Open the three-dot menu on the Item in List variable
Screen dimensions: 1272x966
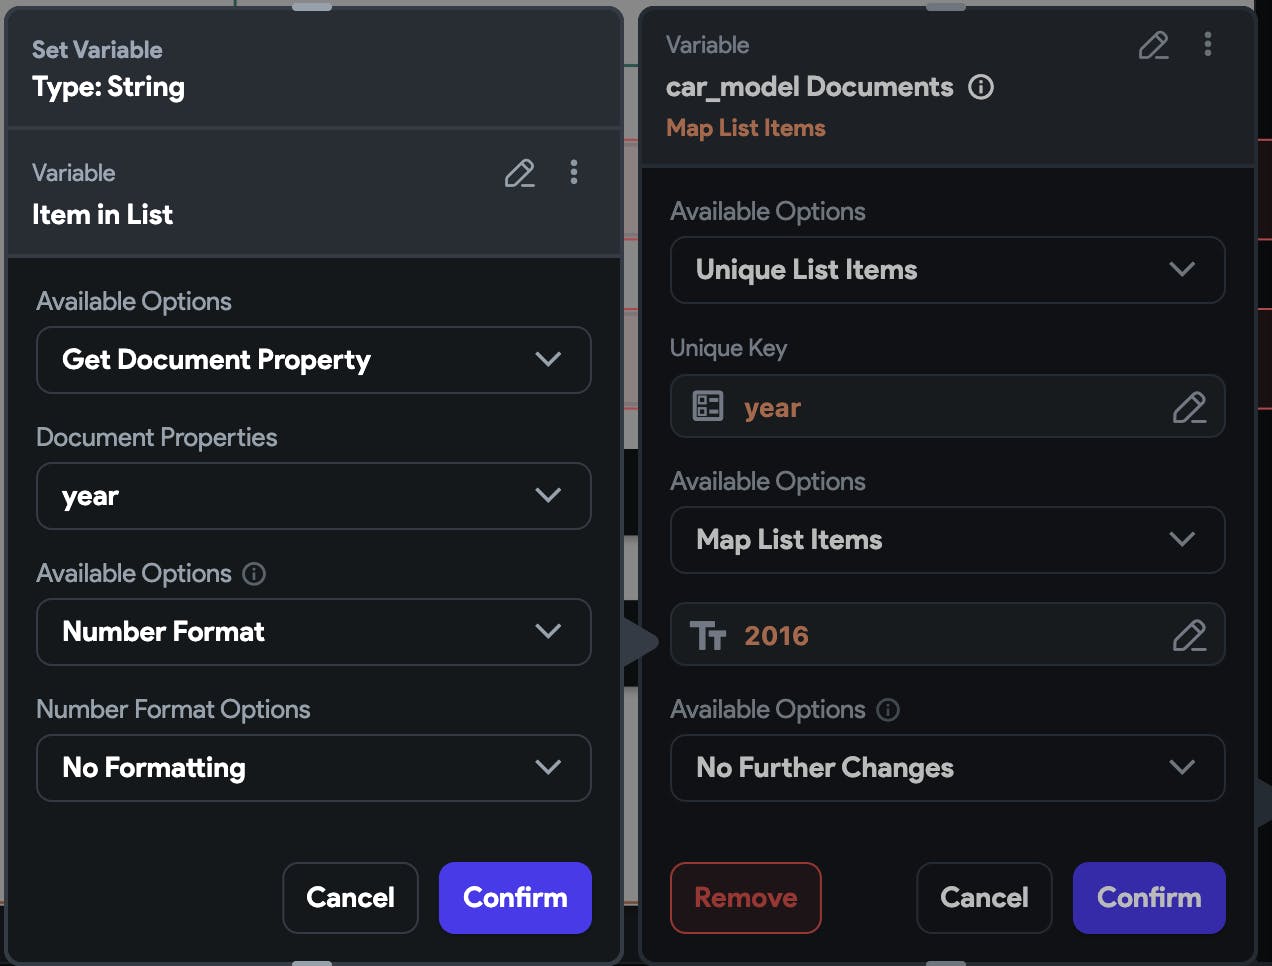click(x=574, y=172)
